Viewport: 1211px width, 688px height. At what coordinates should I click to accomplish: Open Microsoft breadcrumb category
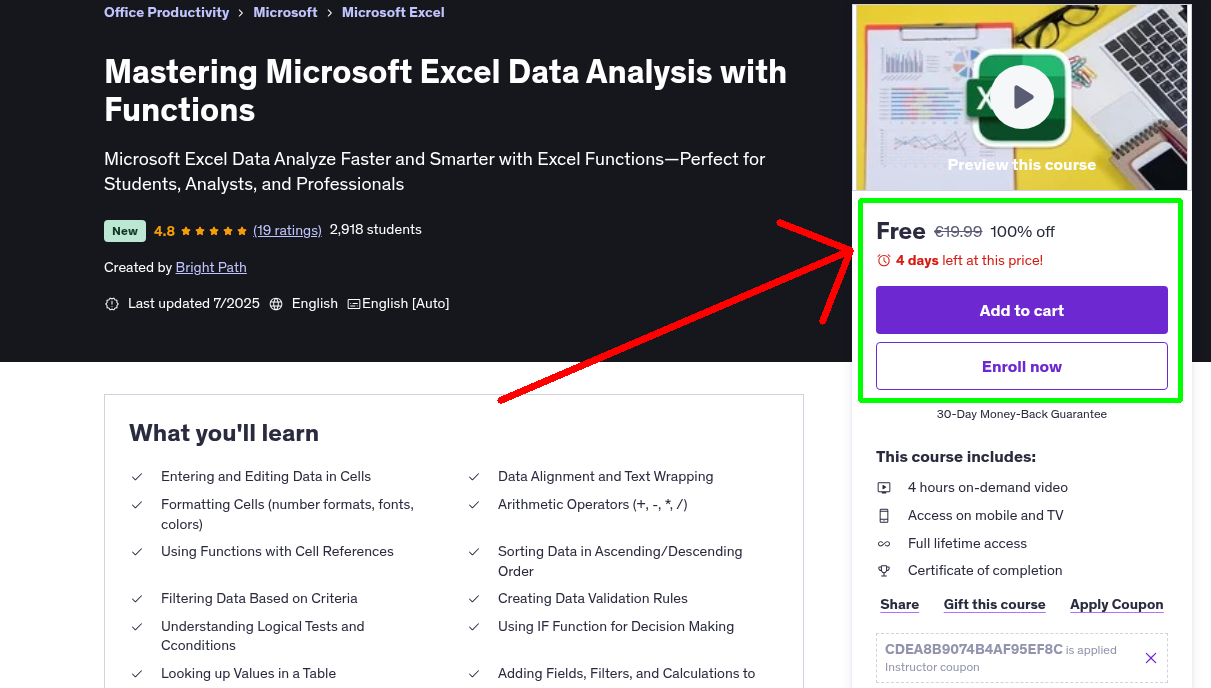click(x=285, y=12)
